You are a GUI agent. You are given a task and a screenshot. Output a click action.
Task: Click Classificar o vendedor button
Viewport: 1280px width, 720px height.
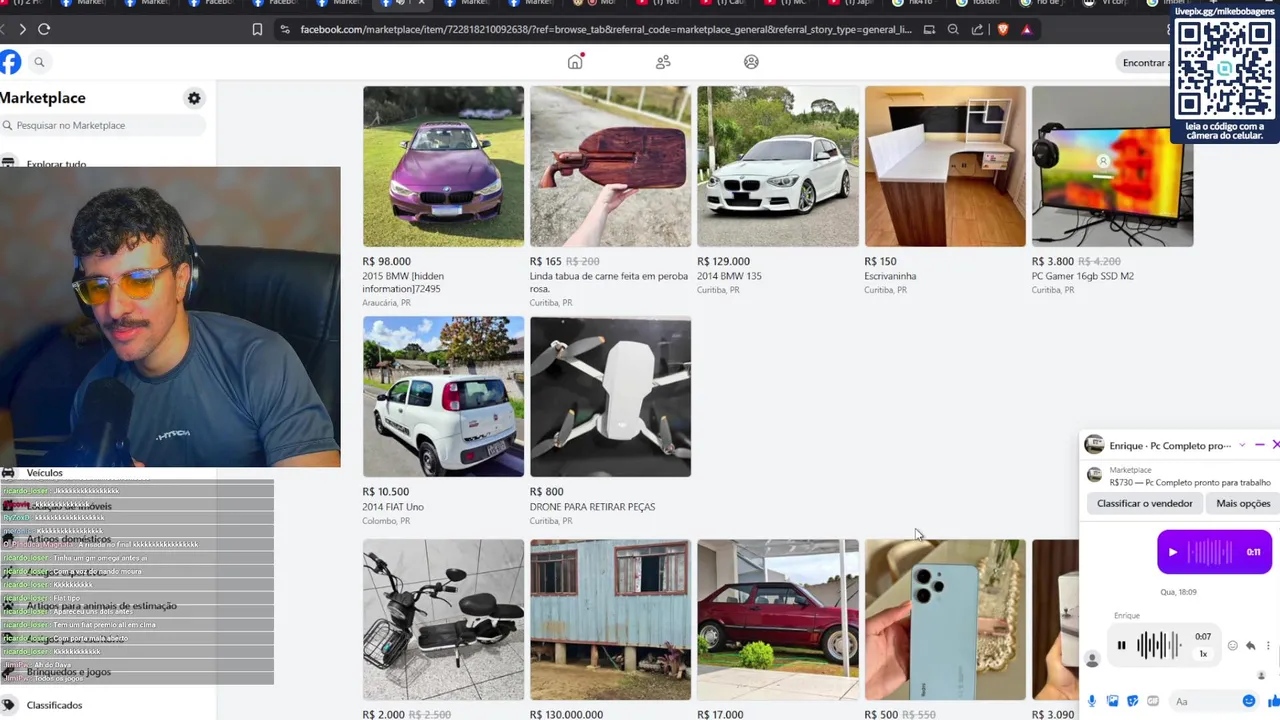click(1144, 503)
